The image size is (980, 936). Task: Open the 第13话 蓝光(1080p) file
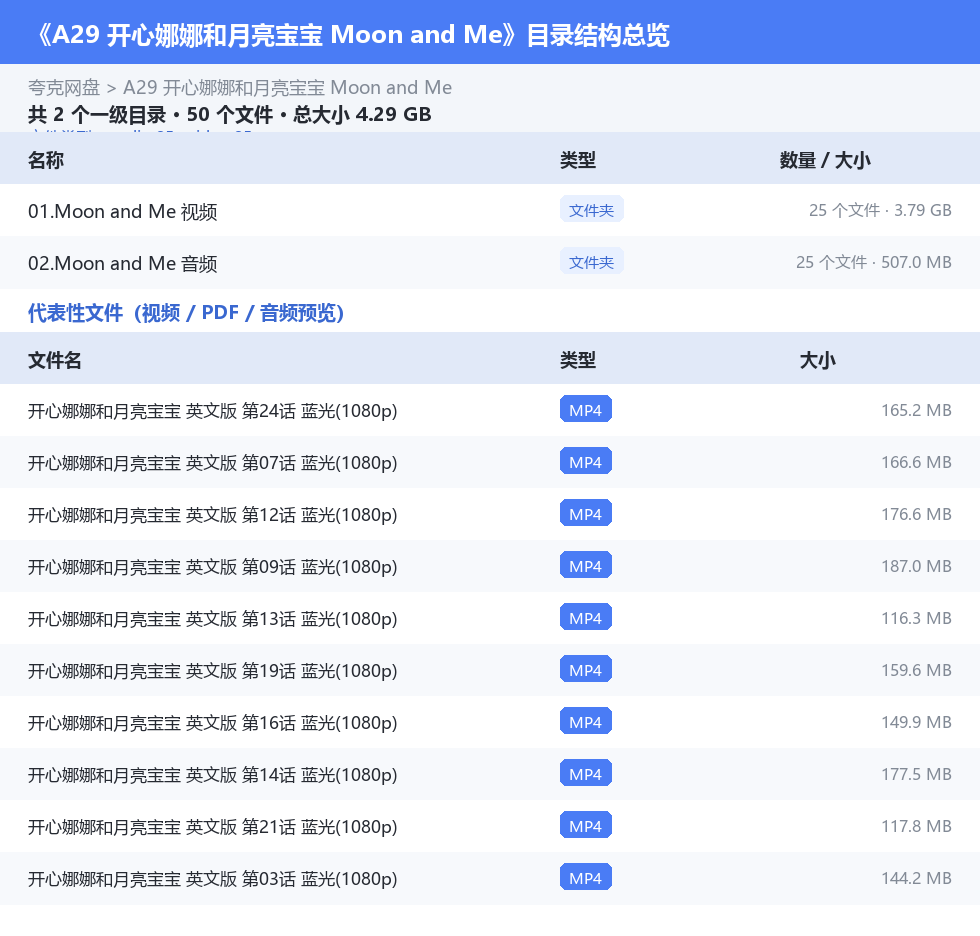[x=212, y=619]
